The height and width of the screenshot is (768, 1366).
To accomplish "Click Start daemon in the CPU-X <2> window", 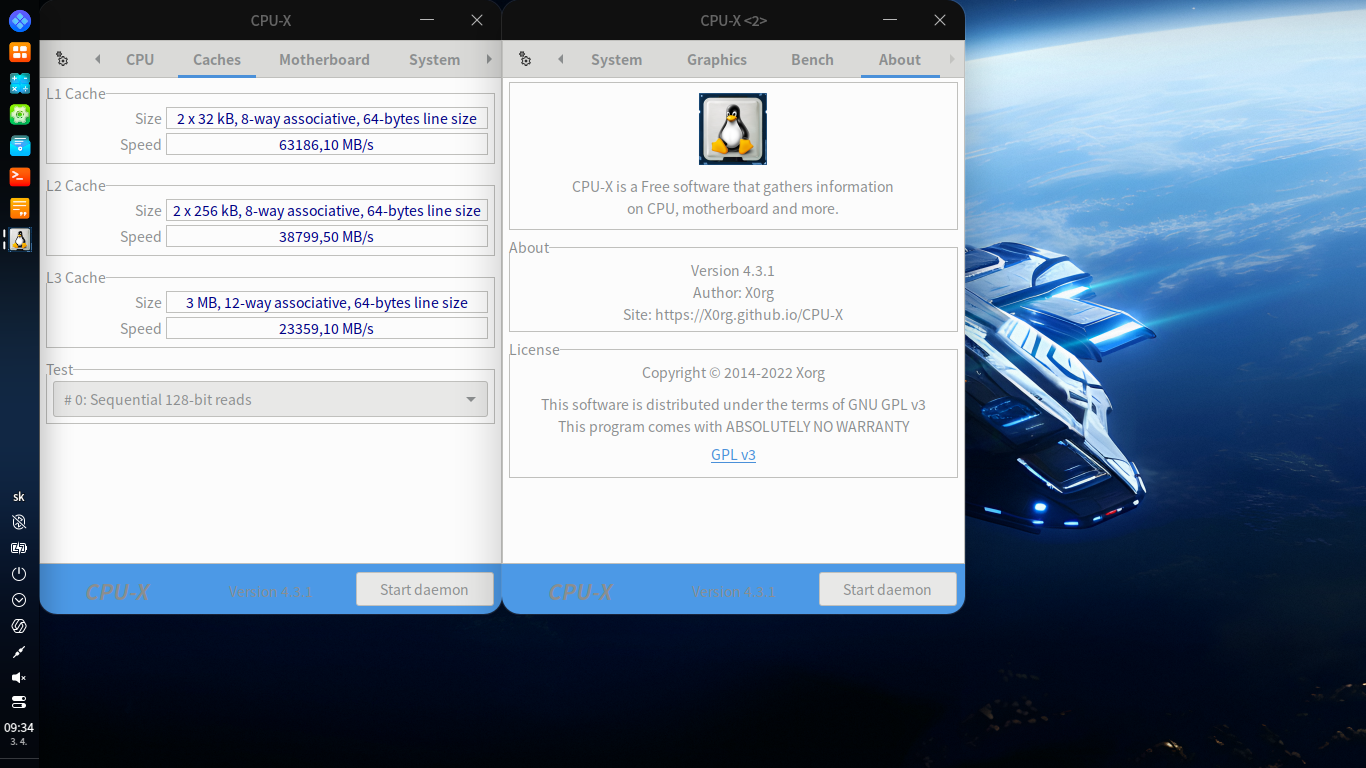I will 888,589.
